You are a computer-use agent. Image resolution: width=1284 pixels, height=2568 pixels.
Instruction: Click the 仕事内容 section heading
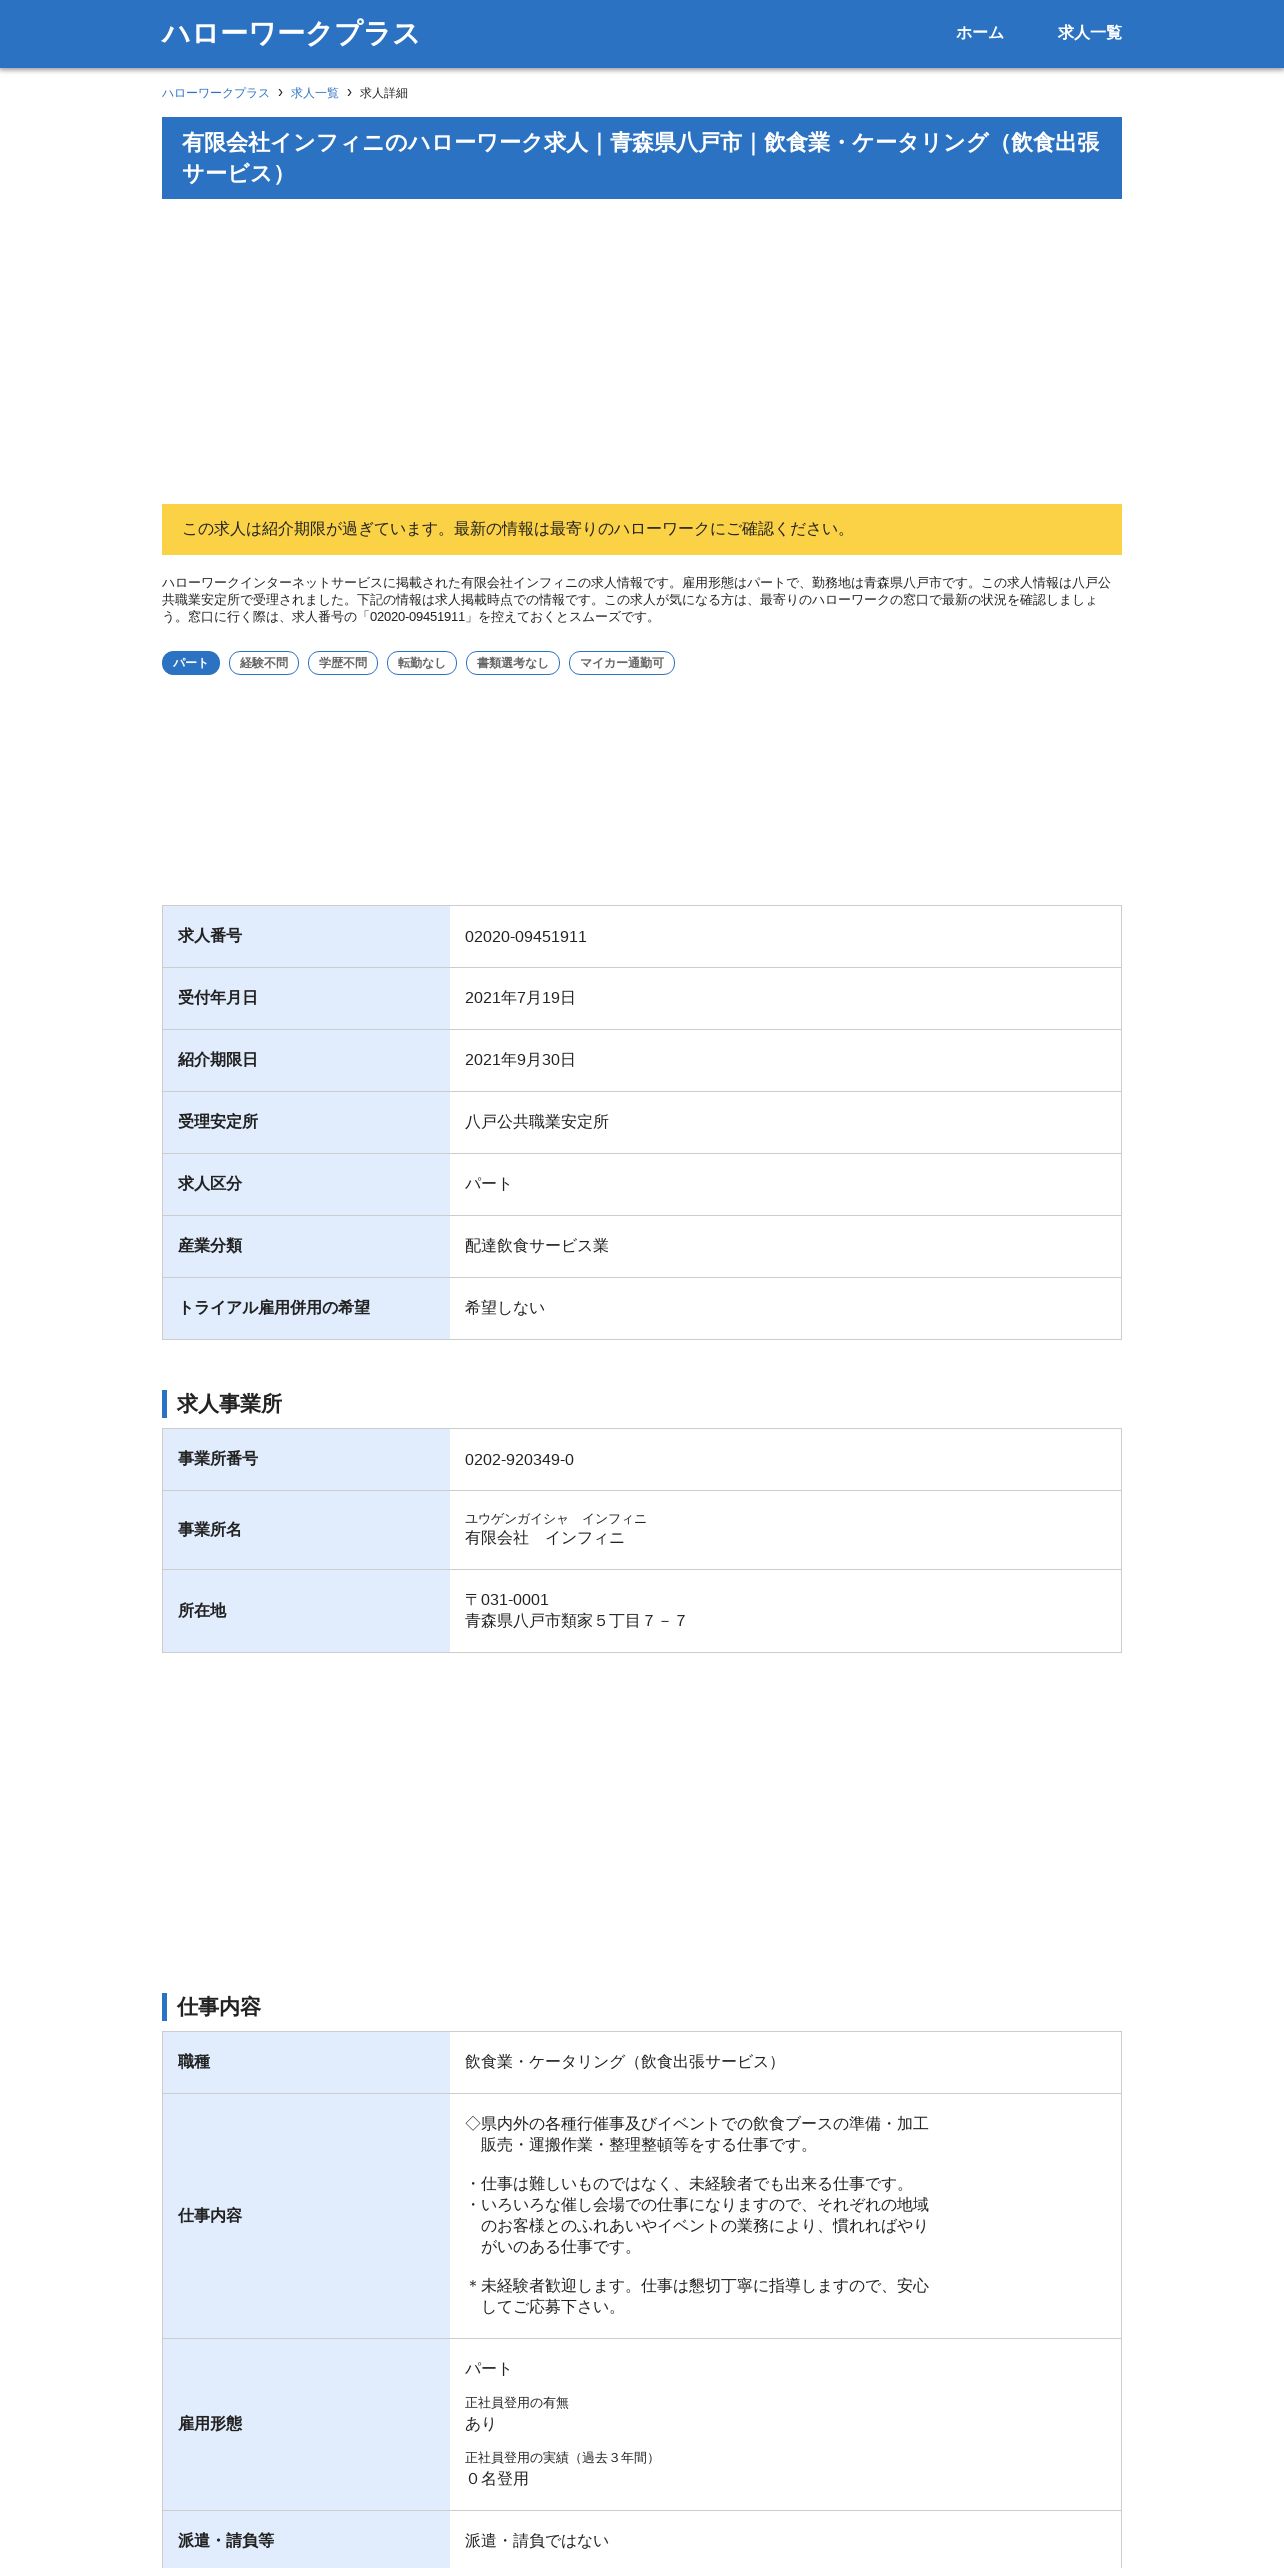[219, 2007]
